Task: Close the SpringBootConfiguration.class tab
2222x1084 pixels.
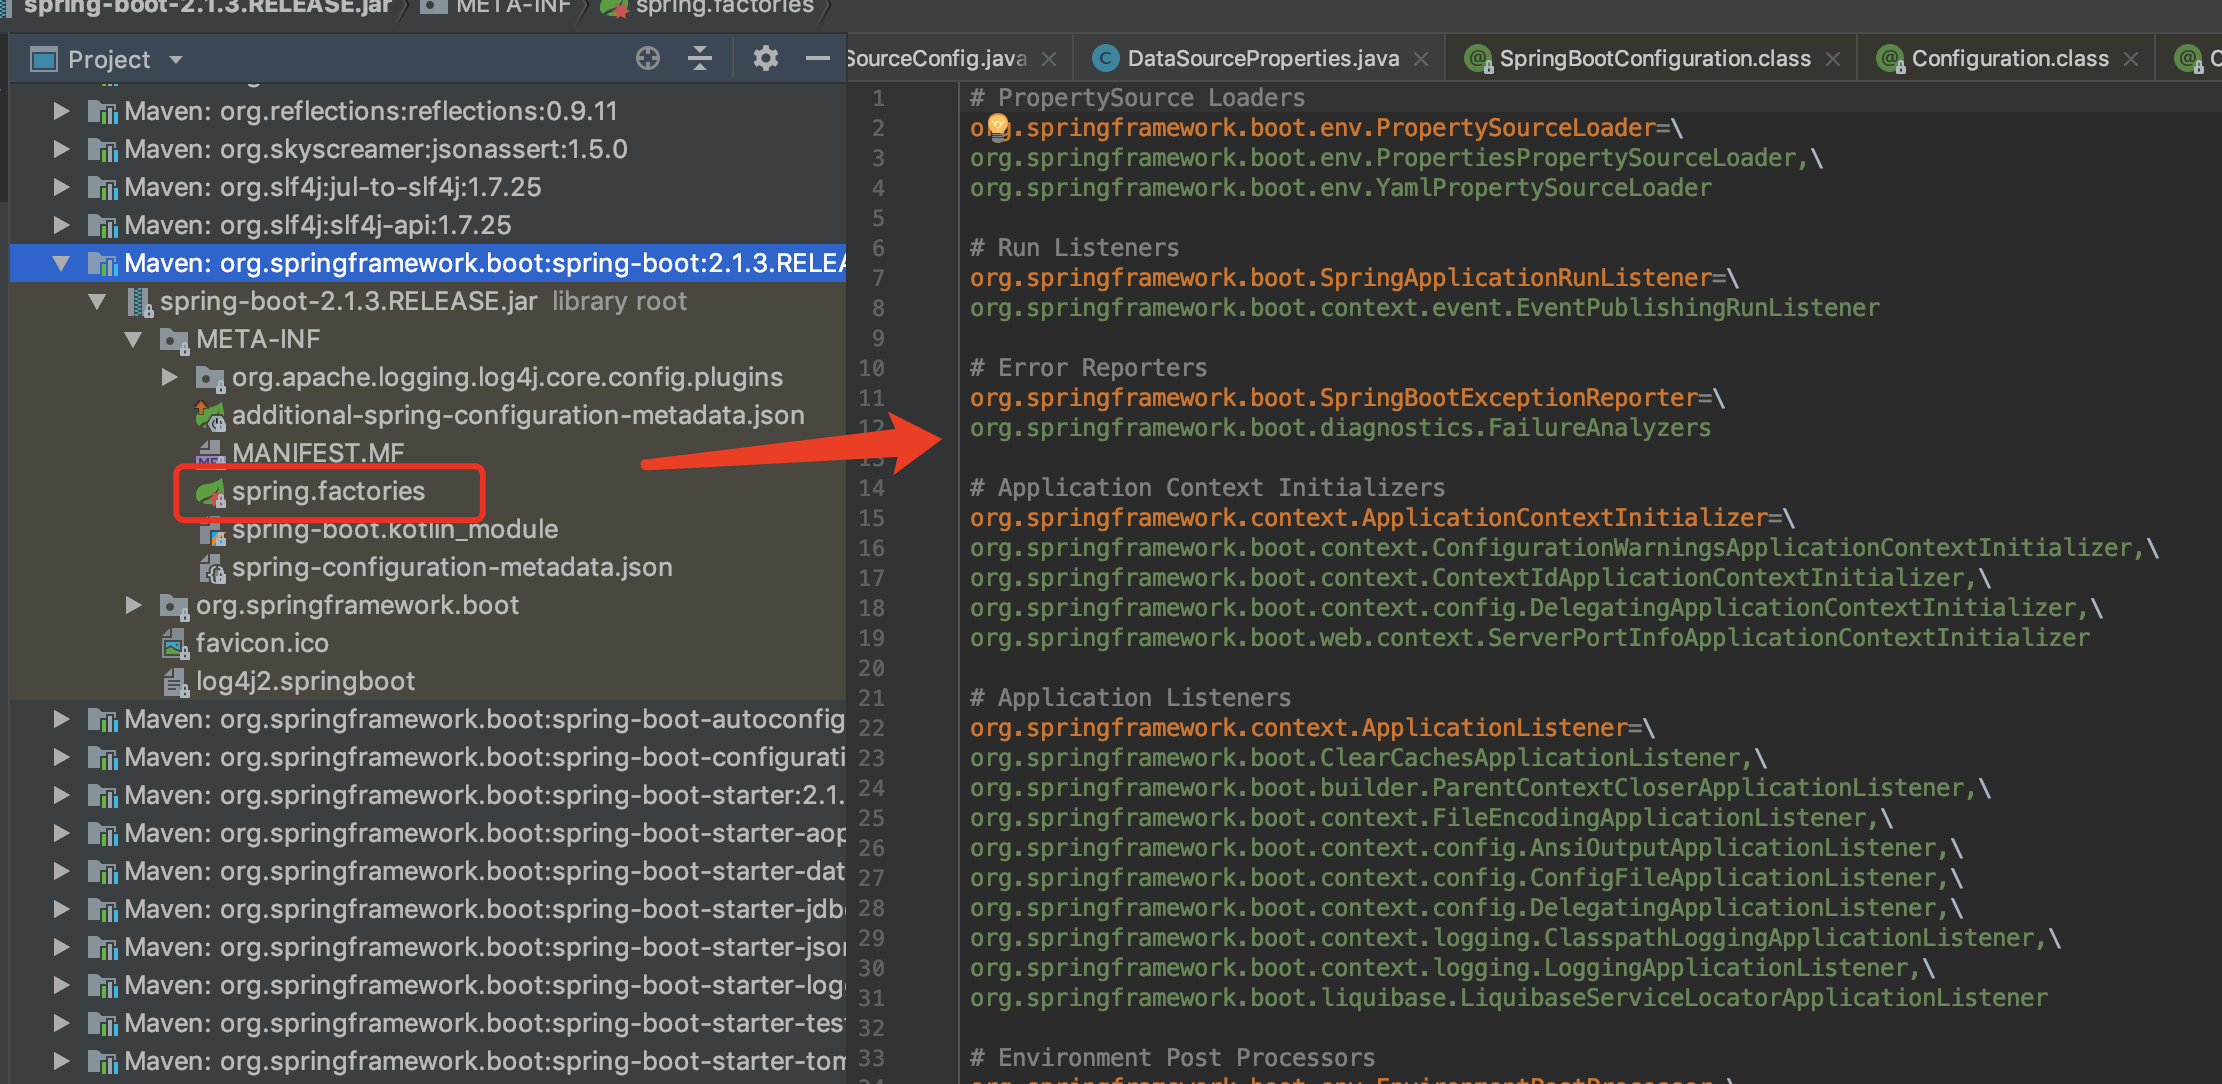Action: (1833, 60)
